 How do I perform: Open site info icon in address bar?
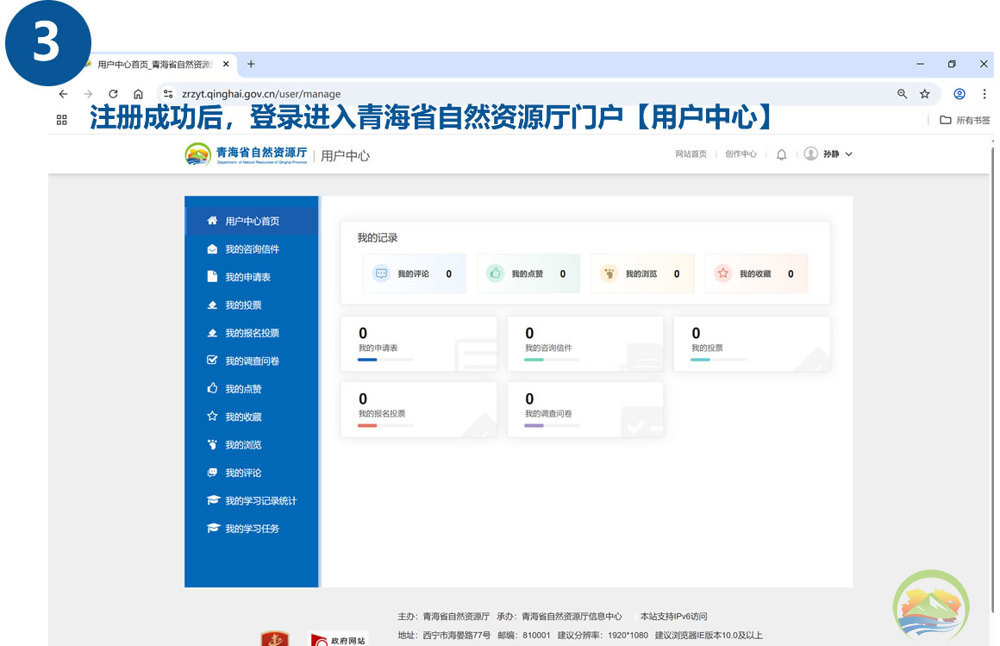click(168, 94)
